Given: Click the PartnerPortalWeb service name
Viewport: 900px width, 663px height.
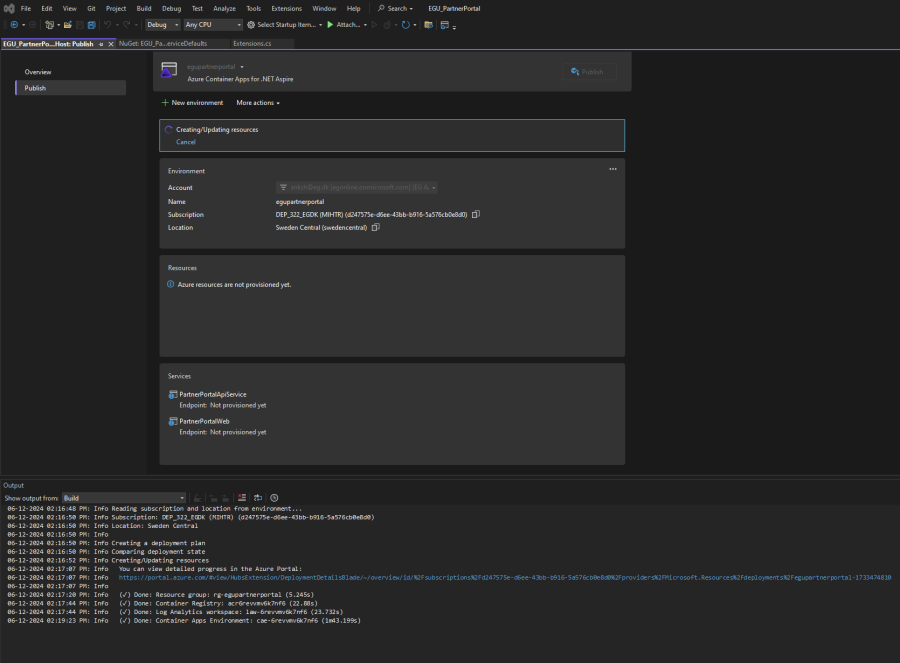Looking at the screenshot, I should point(204,421).
